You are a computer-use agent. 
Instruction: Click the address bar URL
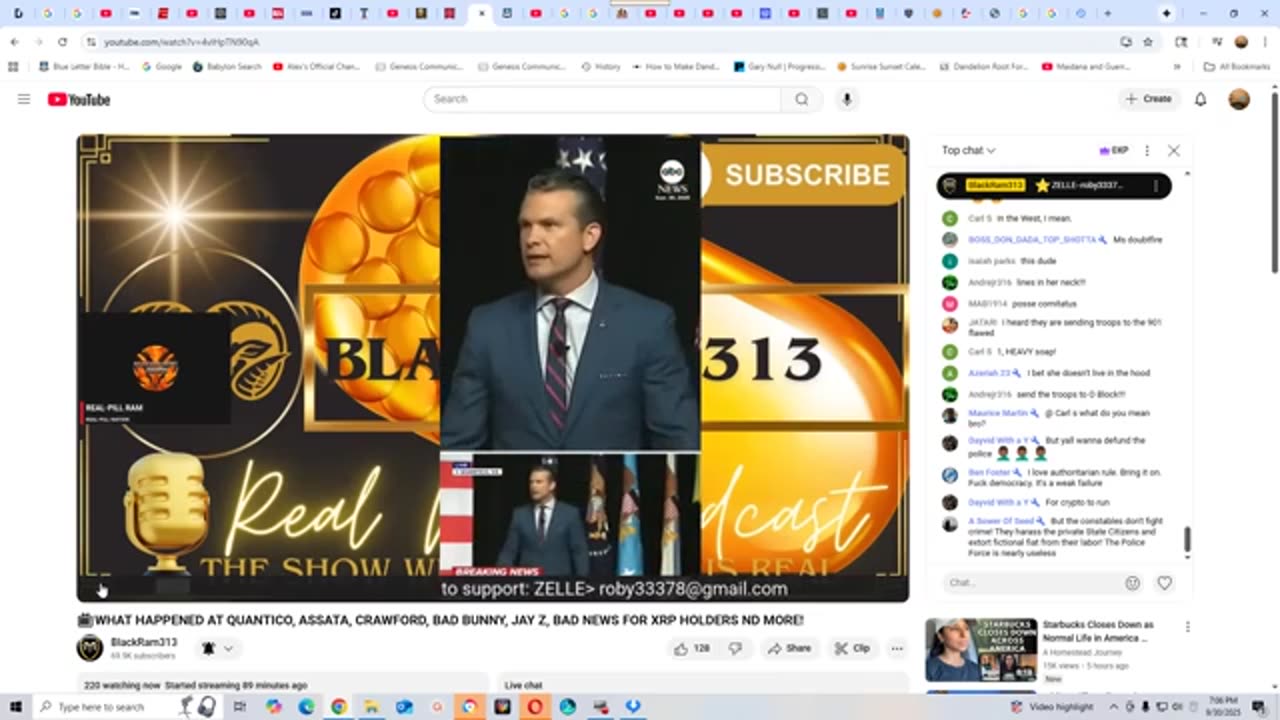coord(182,42)
